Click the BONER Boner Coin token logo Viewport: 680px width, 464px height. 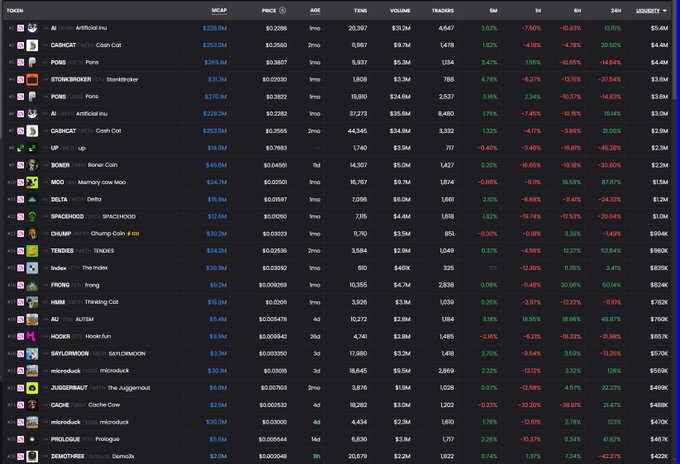pos(32,165)
